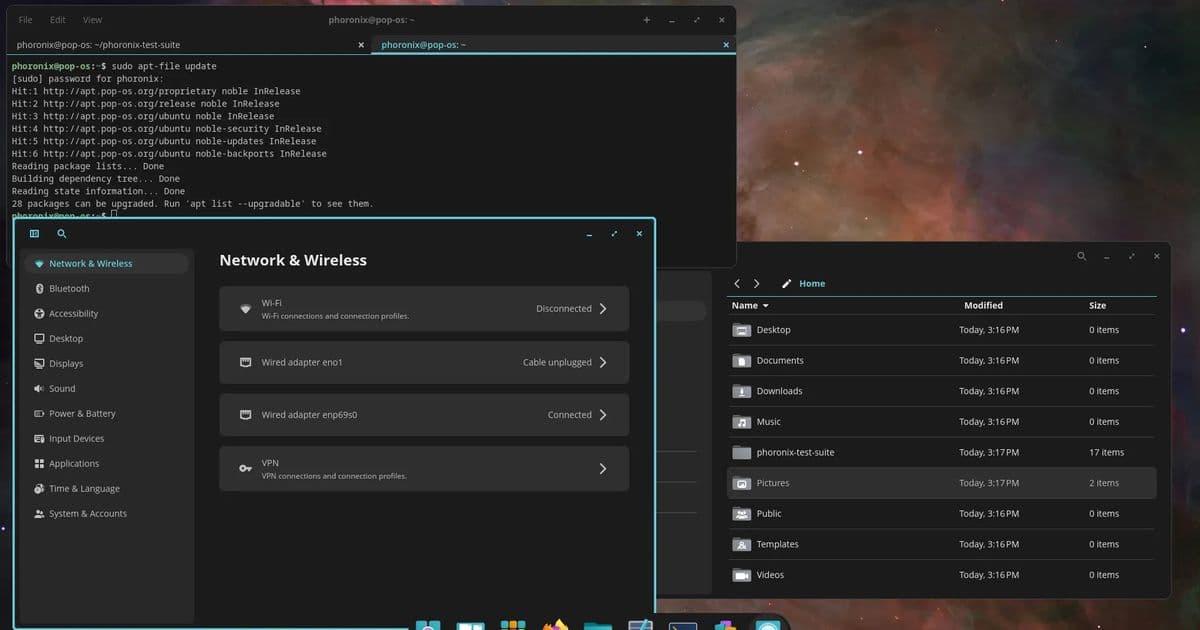Click the edit path pencil icon
1200x630 pixels.
(786, 283)
